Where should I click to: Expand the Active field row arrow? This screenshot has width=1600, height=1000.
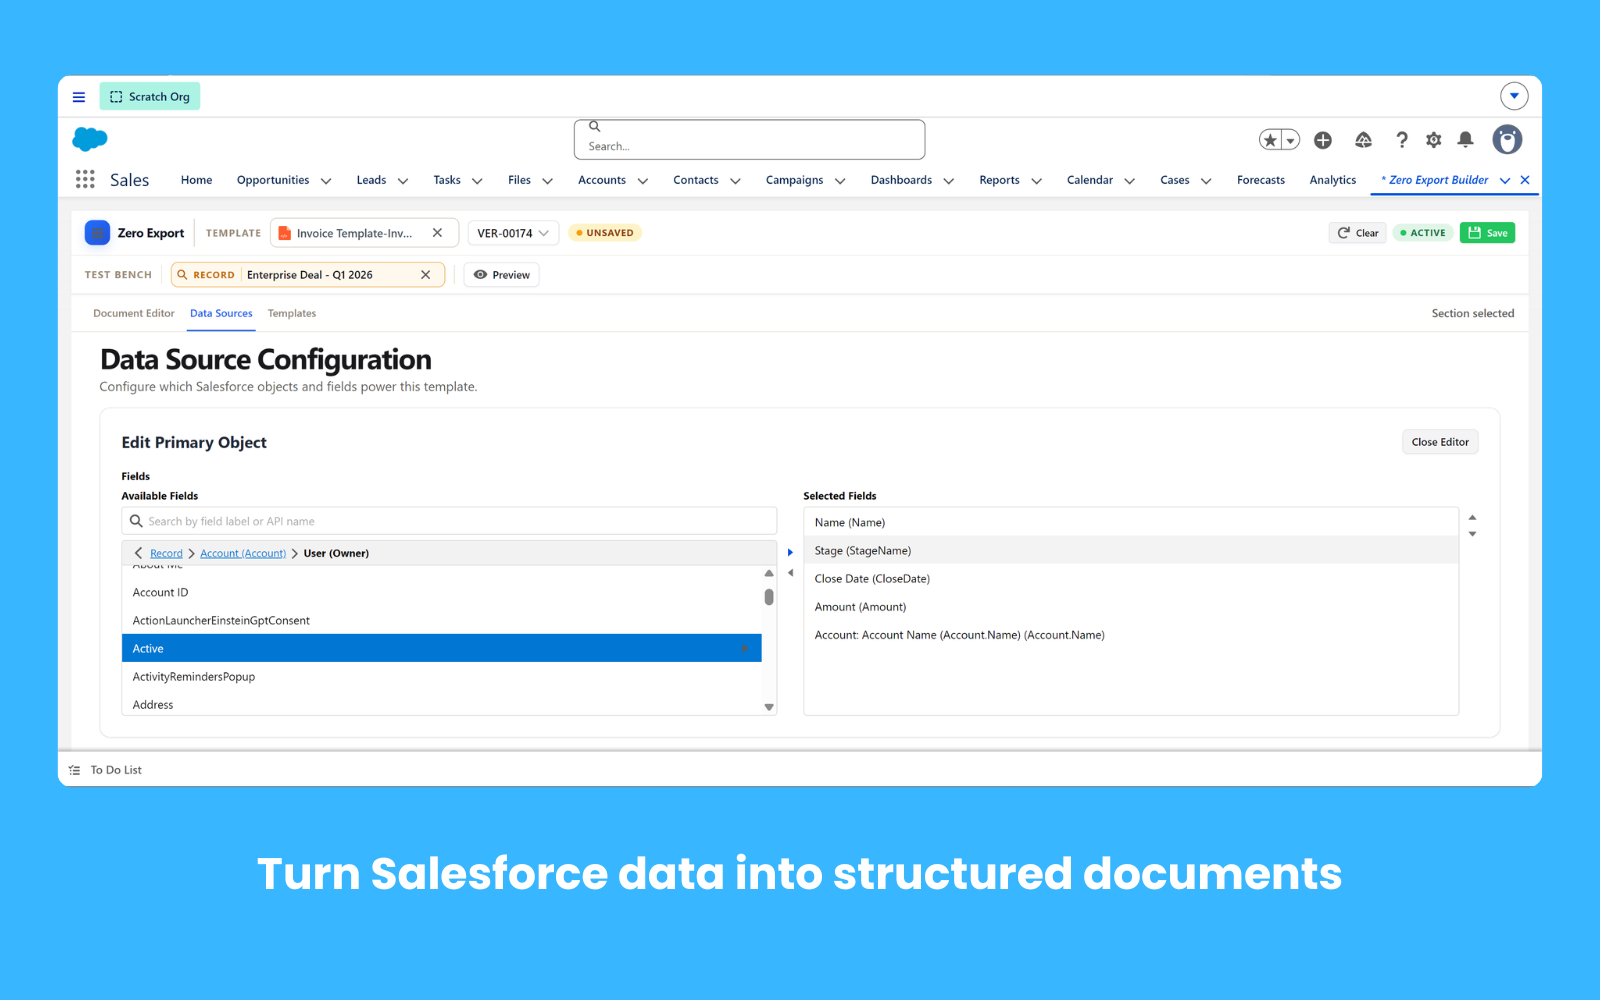tap(745, 649)
